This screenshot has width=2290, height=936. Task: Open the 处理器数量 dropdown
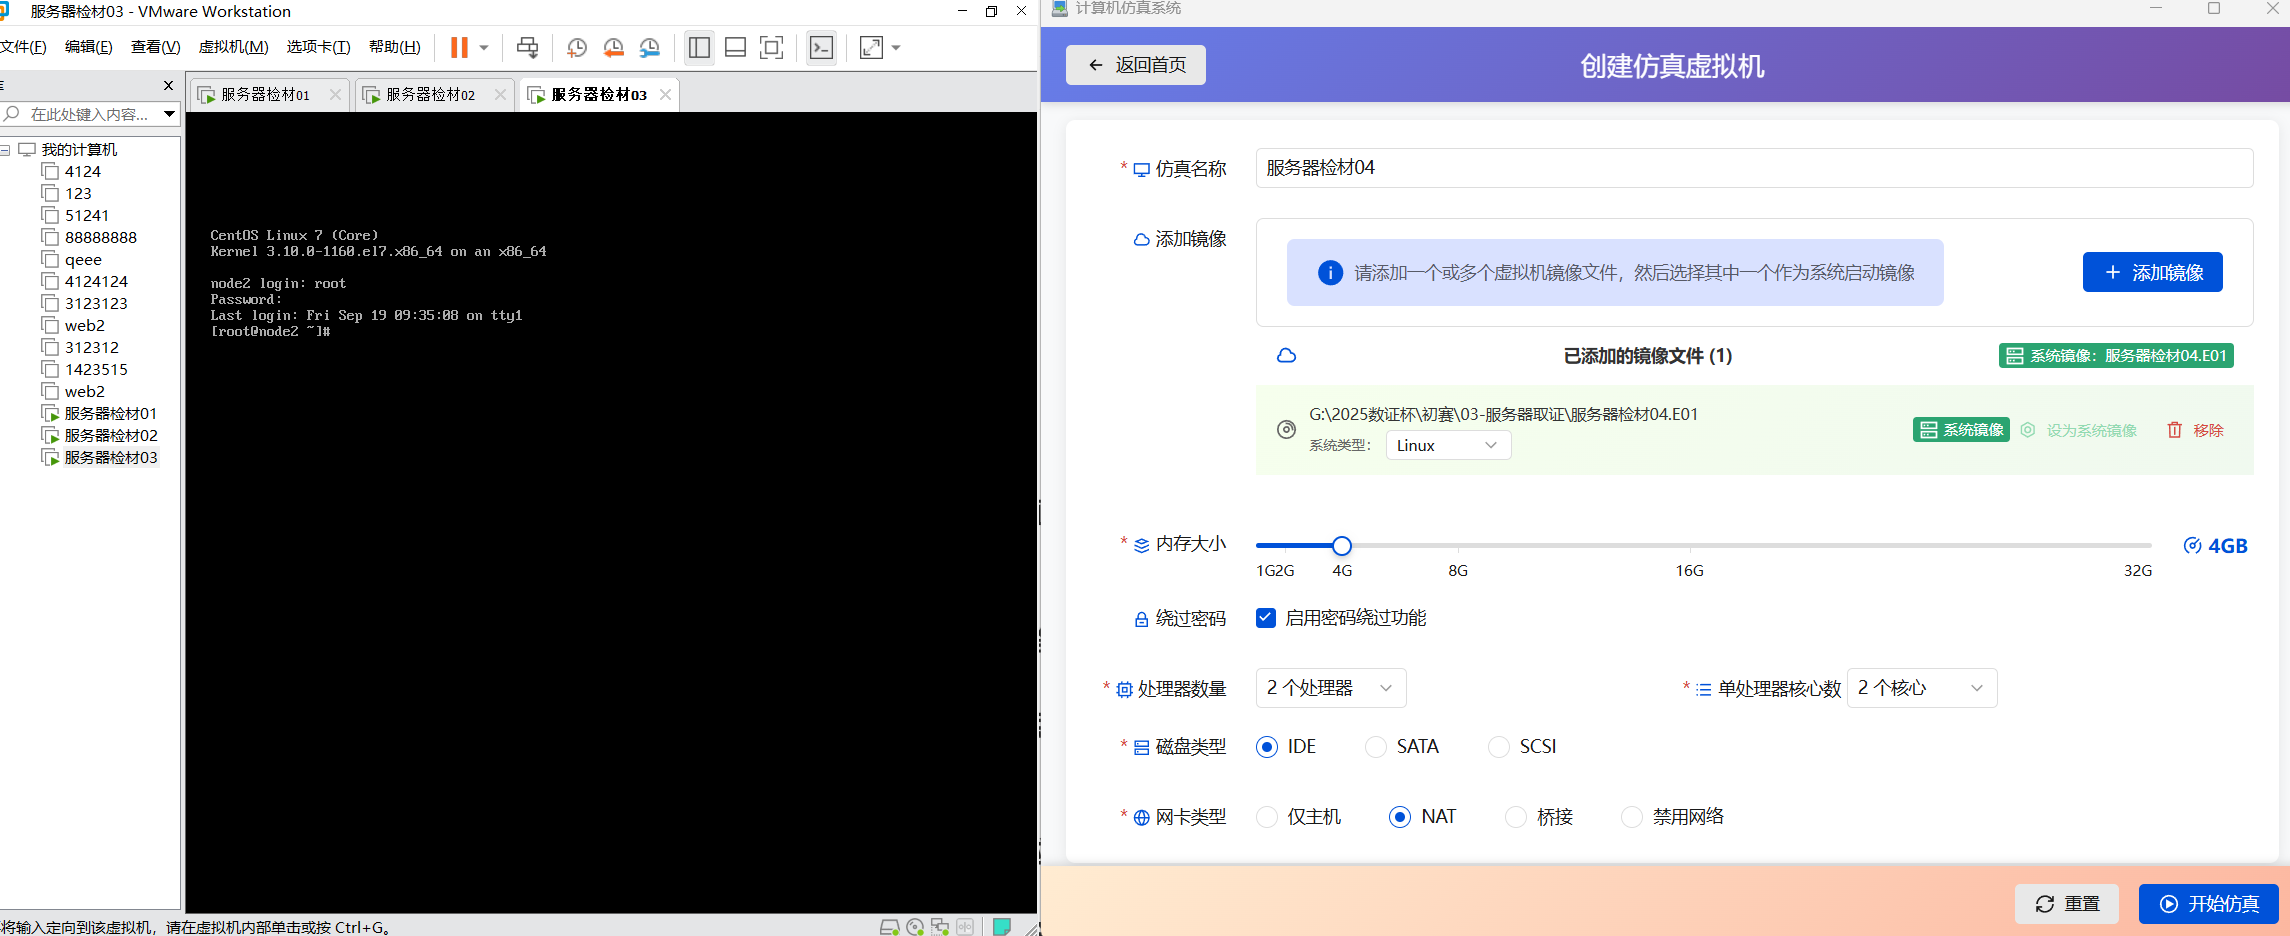pos(1330,688)
